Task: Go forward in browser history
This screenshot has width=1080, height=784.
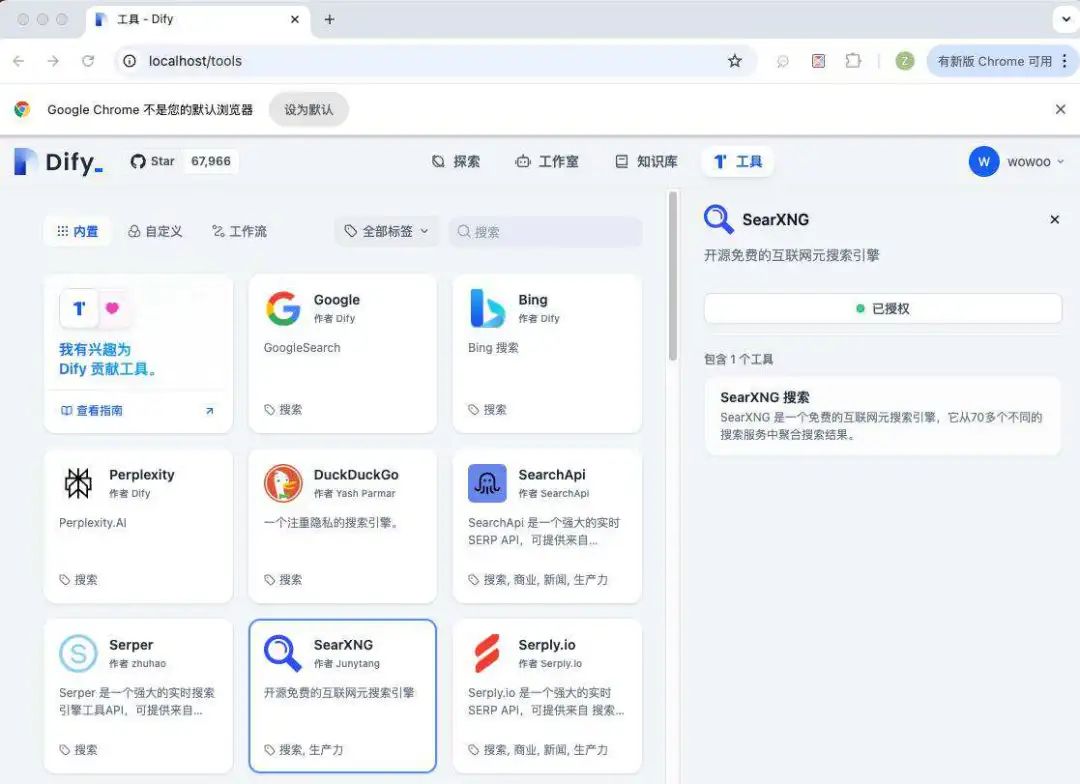Action: (x=53, y=61)
